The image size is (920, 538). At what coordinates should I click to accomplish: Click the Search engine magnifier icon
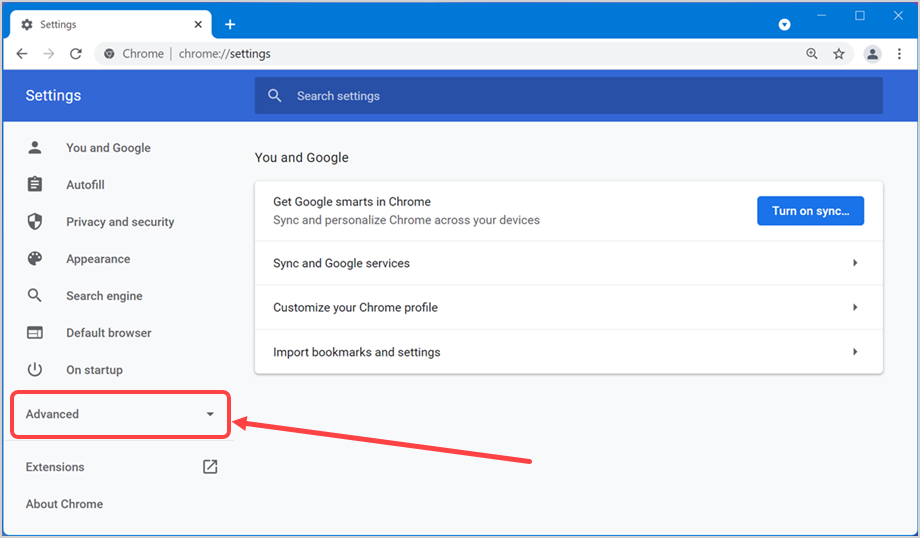click(x=35, y=295)
